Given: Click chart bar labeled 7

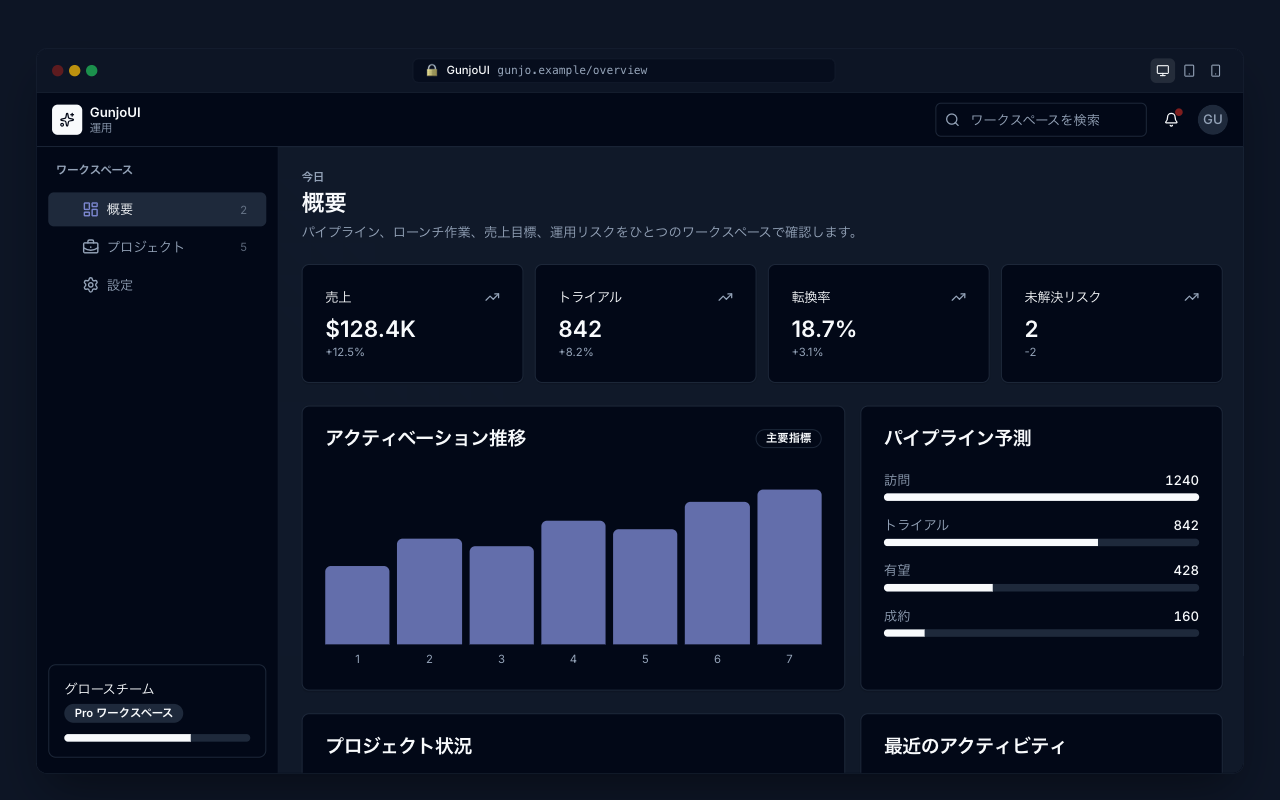Looking at the screenshot, I should [789, 567].
